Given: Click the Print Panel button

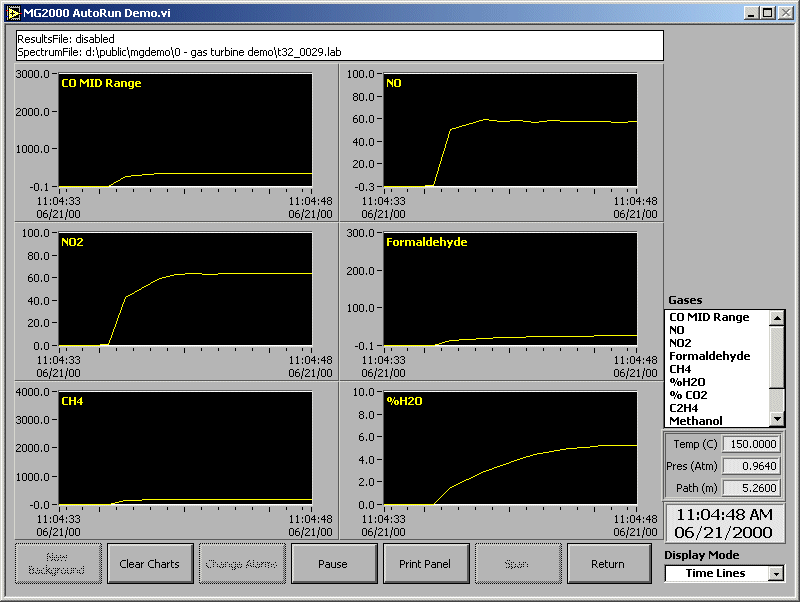Looking at the screenshot, I should 426,564.
